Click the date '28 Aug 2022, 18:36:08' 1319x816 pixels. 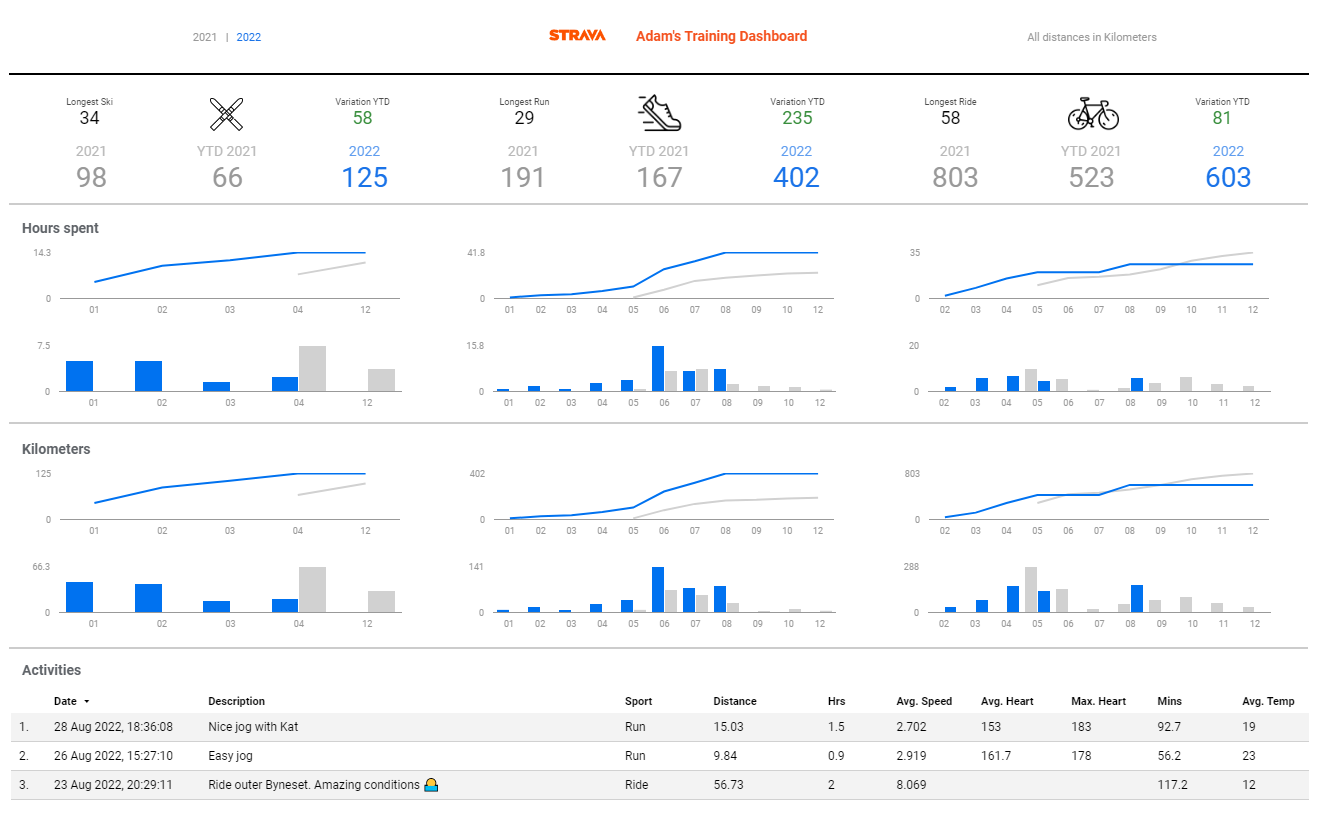point(113,727)
